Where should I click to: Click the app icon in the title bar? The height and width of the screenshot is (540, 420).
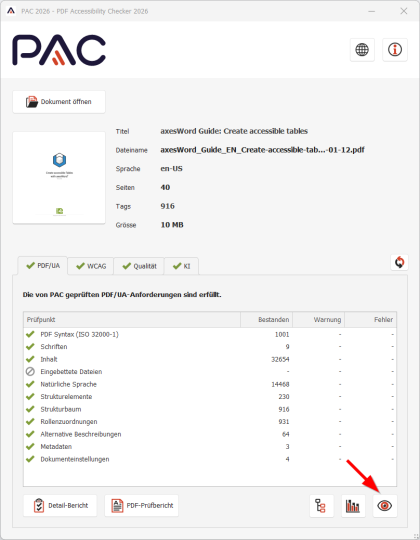11,11
